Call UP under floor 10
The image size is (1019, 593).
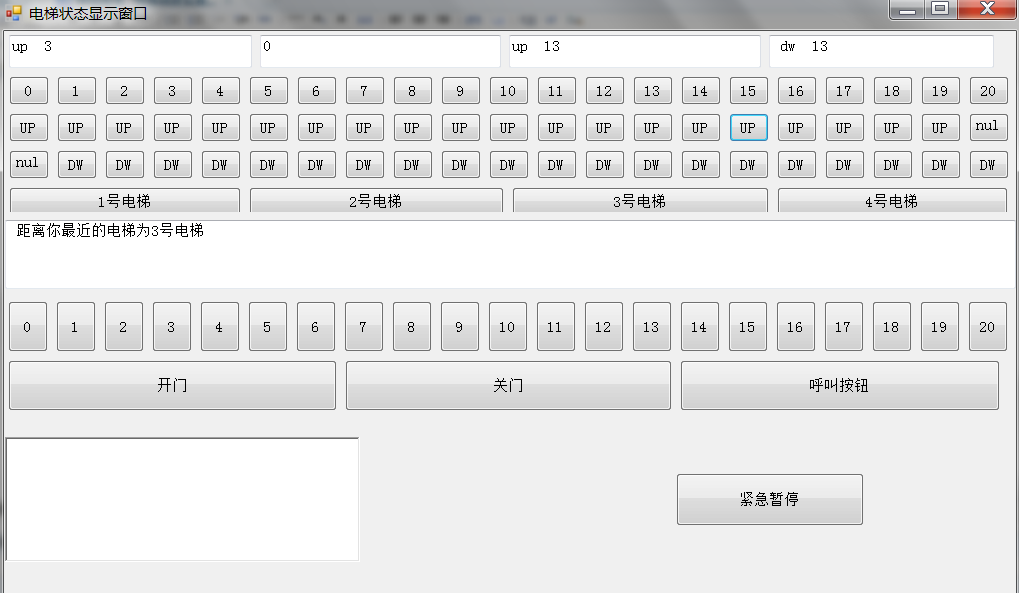click(x=509, y=128)
